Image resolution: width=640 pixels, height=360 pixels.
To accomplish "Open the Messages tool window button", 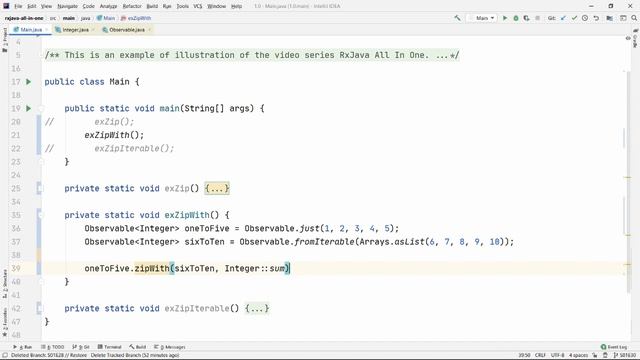I will [170, 347].
